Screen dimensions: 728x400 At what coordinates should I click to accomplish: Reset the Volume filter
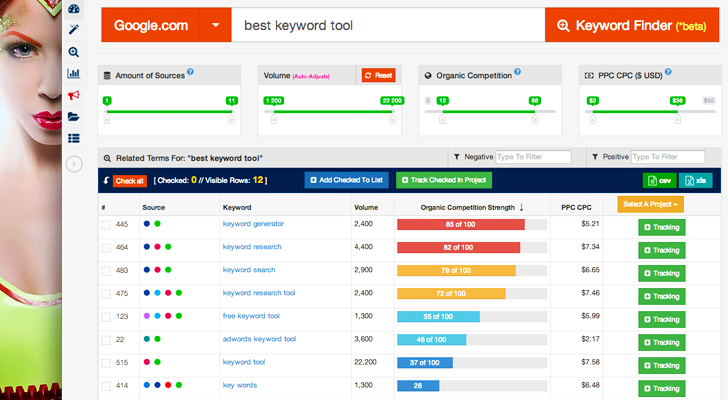(x=378, y=75)
